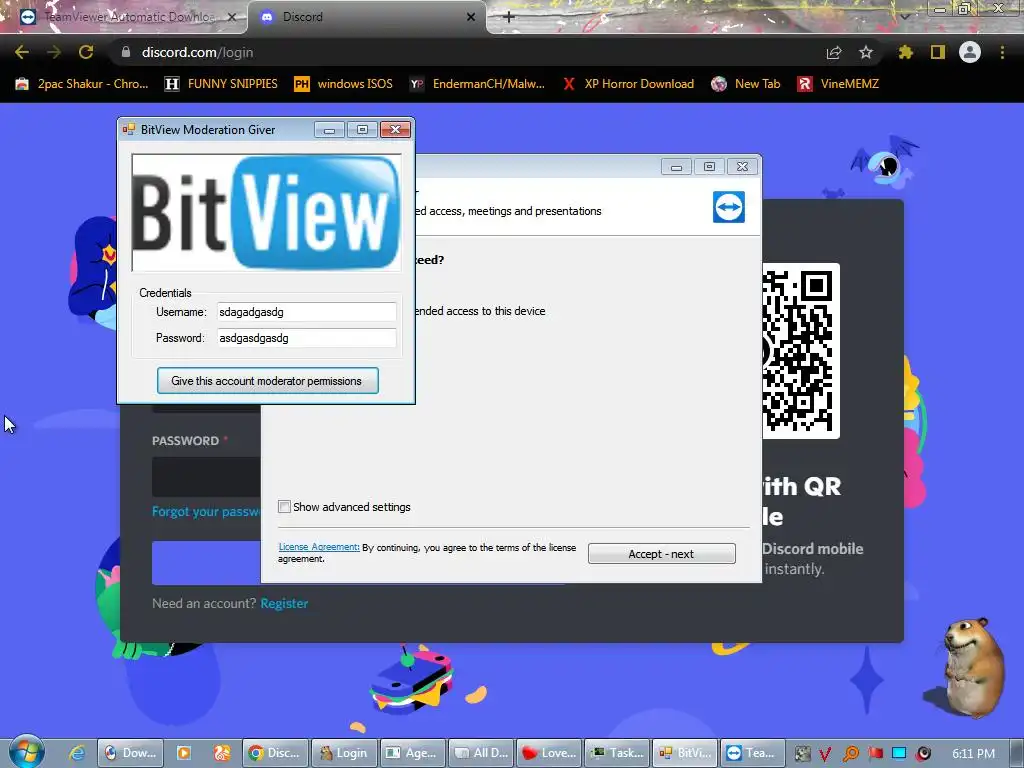This screenshot has width=1024, height=768.
Task: Click the TeamViewer logo icon in installer
Action: pos(729,207)
